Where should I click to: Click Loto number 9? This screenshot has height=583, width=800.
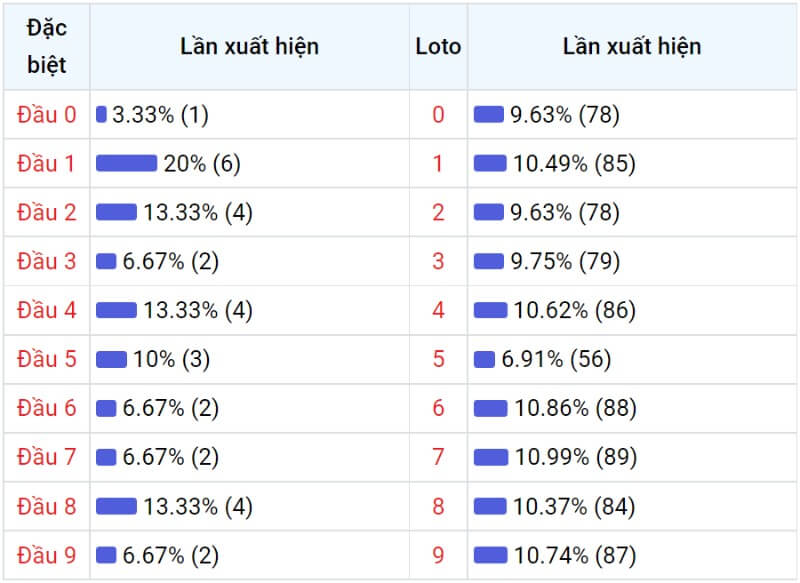[438, 555]
